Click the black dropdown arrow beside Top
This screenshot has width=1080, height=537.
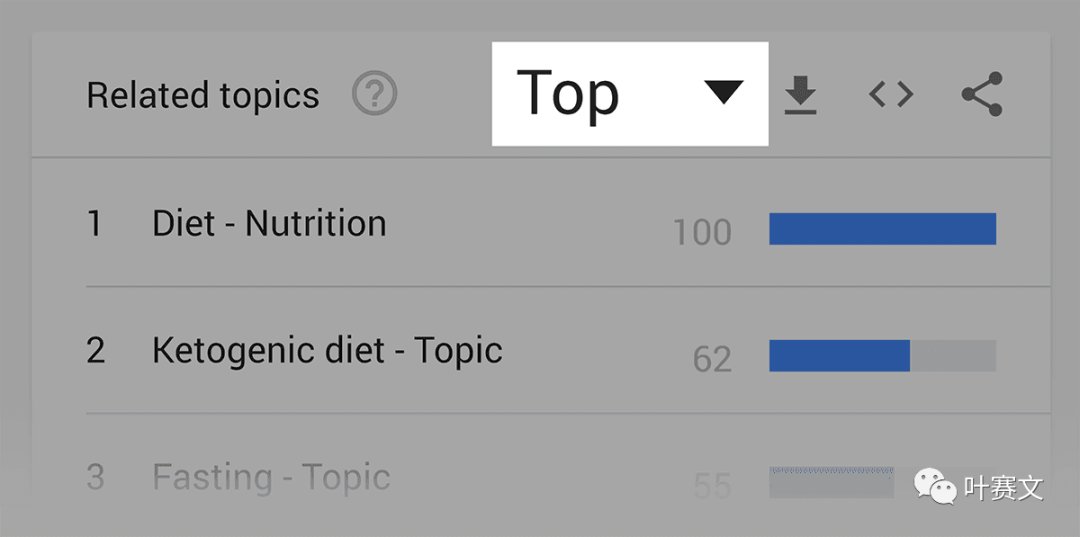723,92
